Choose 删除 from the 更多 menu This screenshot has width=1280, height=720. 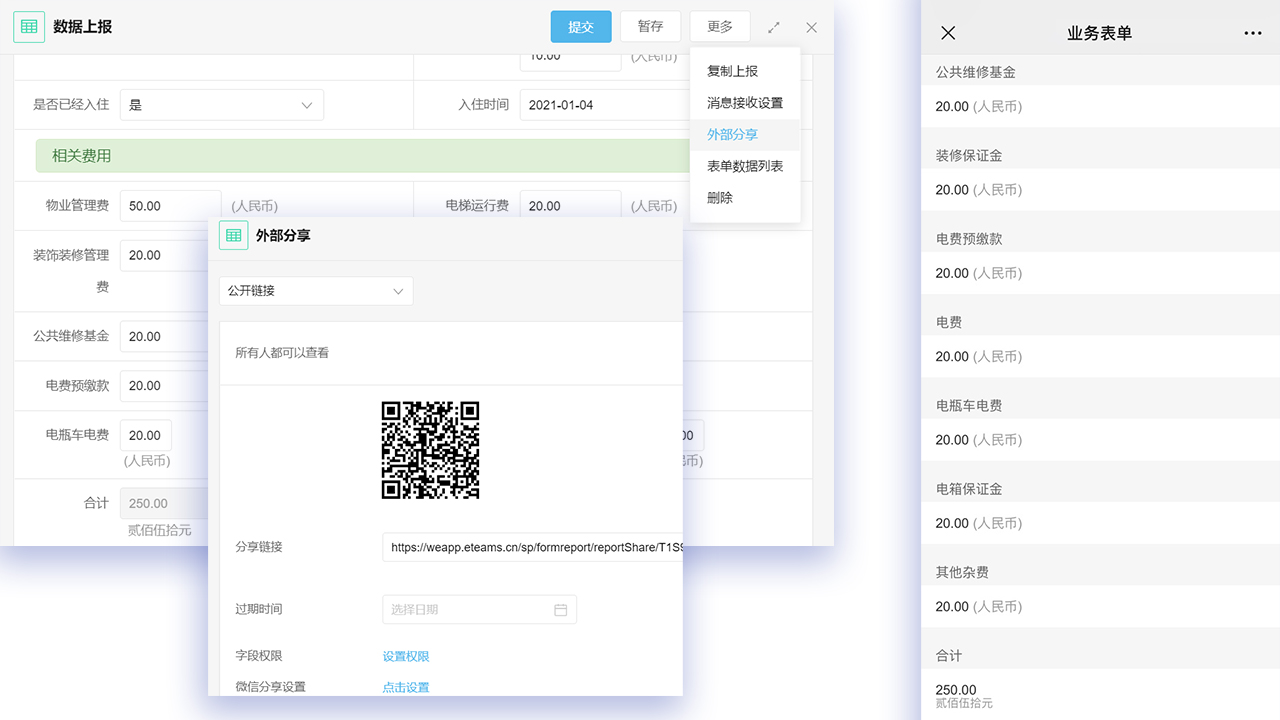[x=745, y=198]
